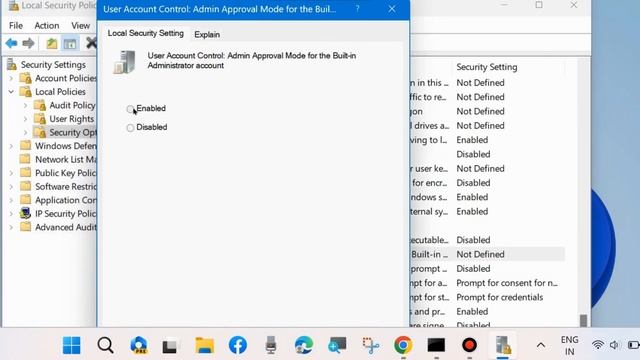Click the Forward arrow toolbar icon
Viewport: 640px width, 360px height.
tap(28, 43)
